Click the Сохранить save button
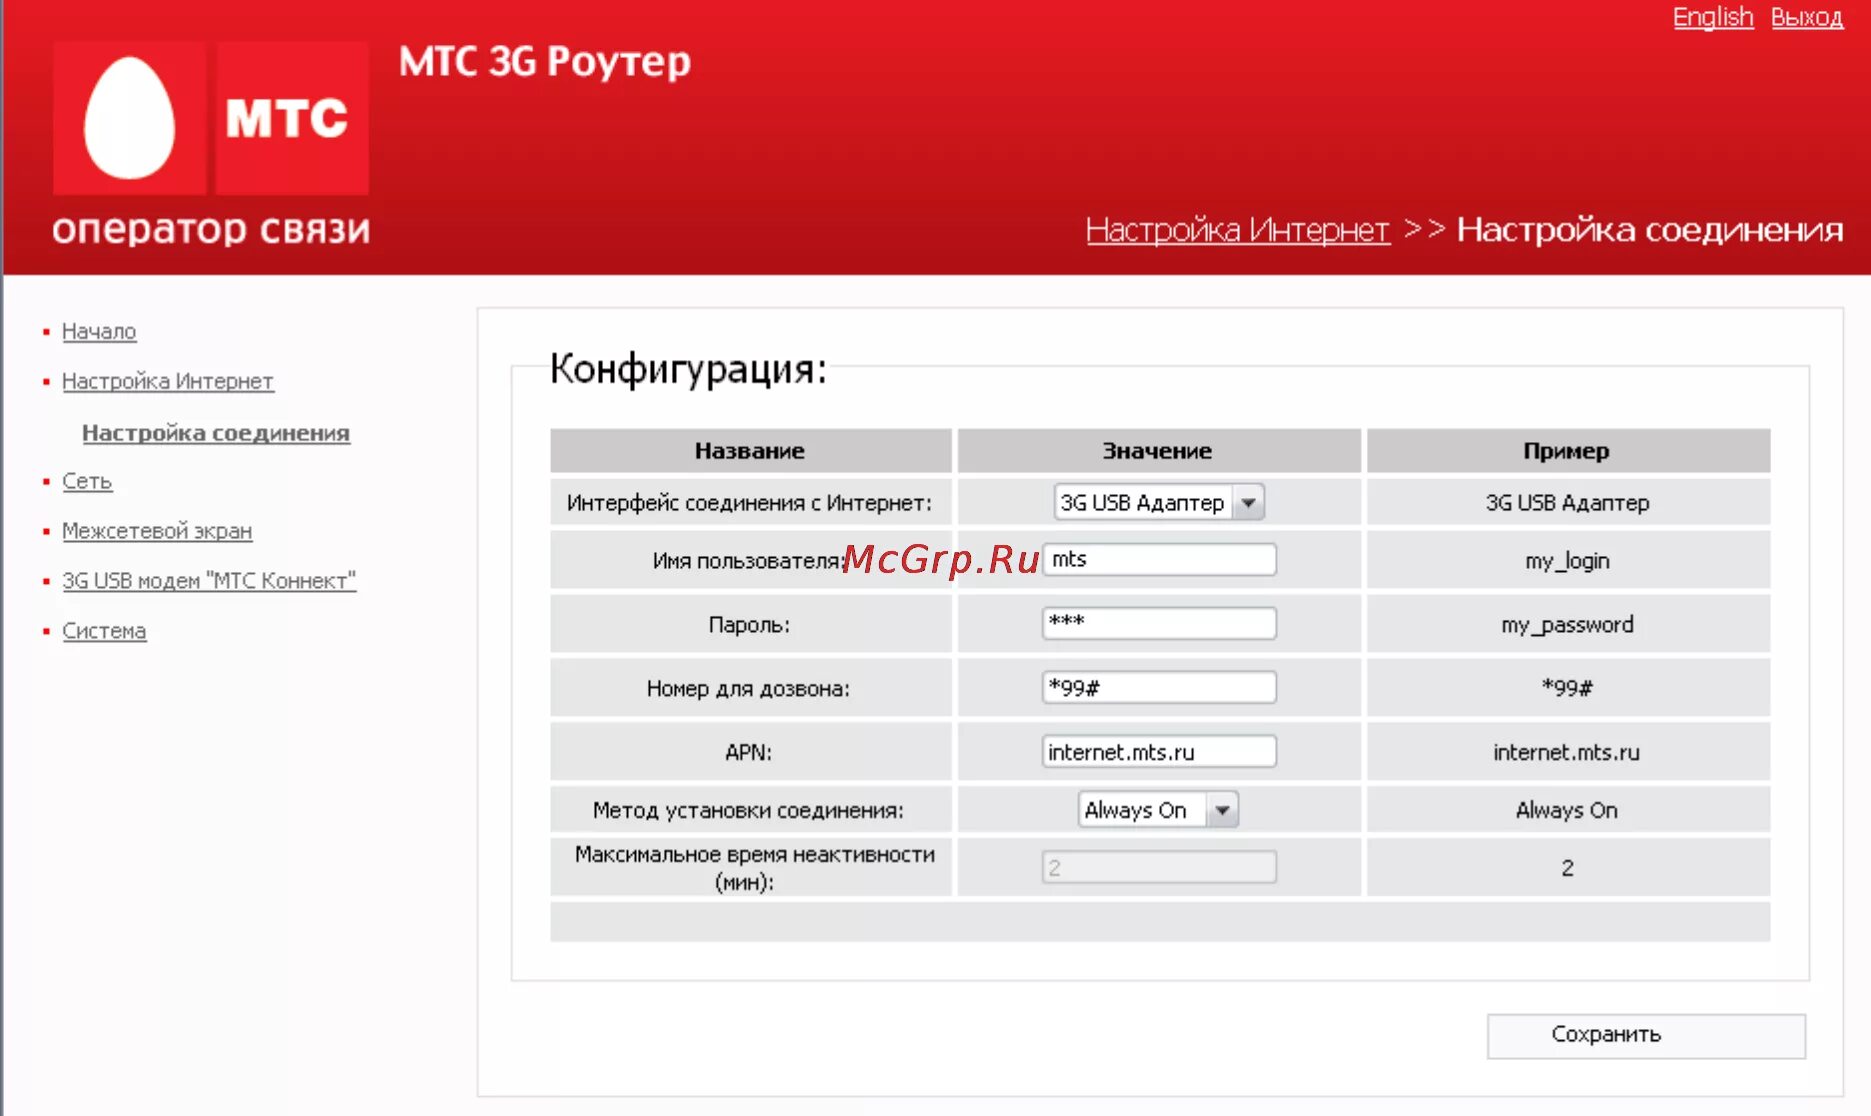Screen dimensions: 1871x1116 coord(1646,1036)
